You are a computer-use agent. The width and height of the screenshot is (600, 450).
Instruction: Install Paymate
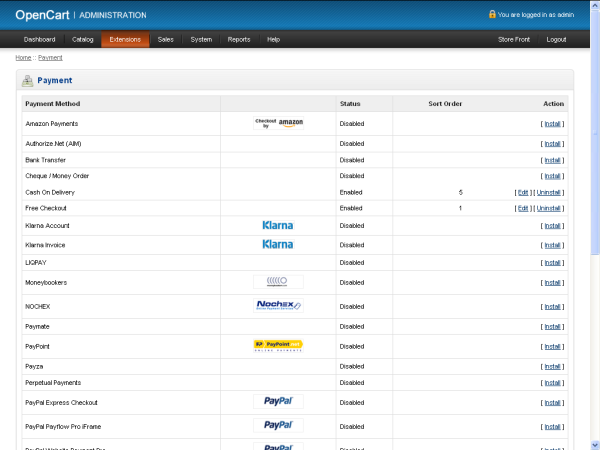tap(552, 327)
